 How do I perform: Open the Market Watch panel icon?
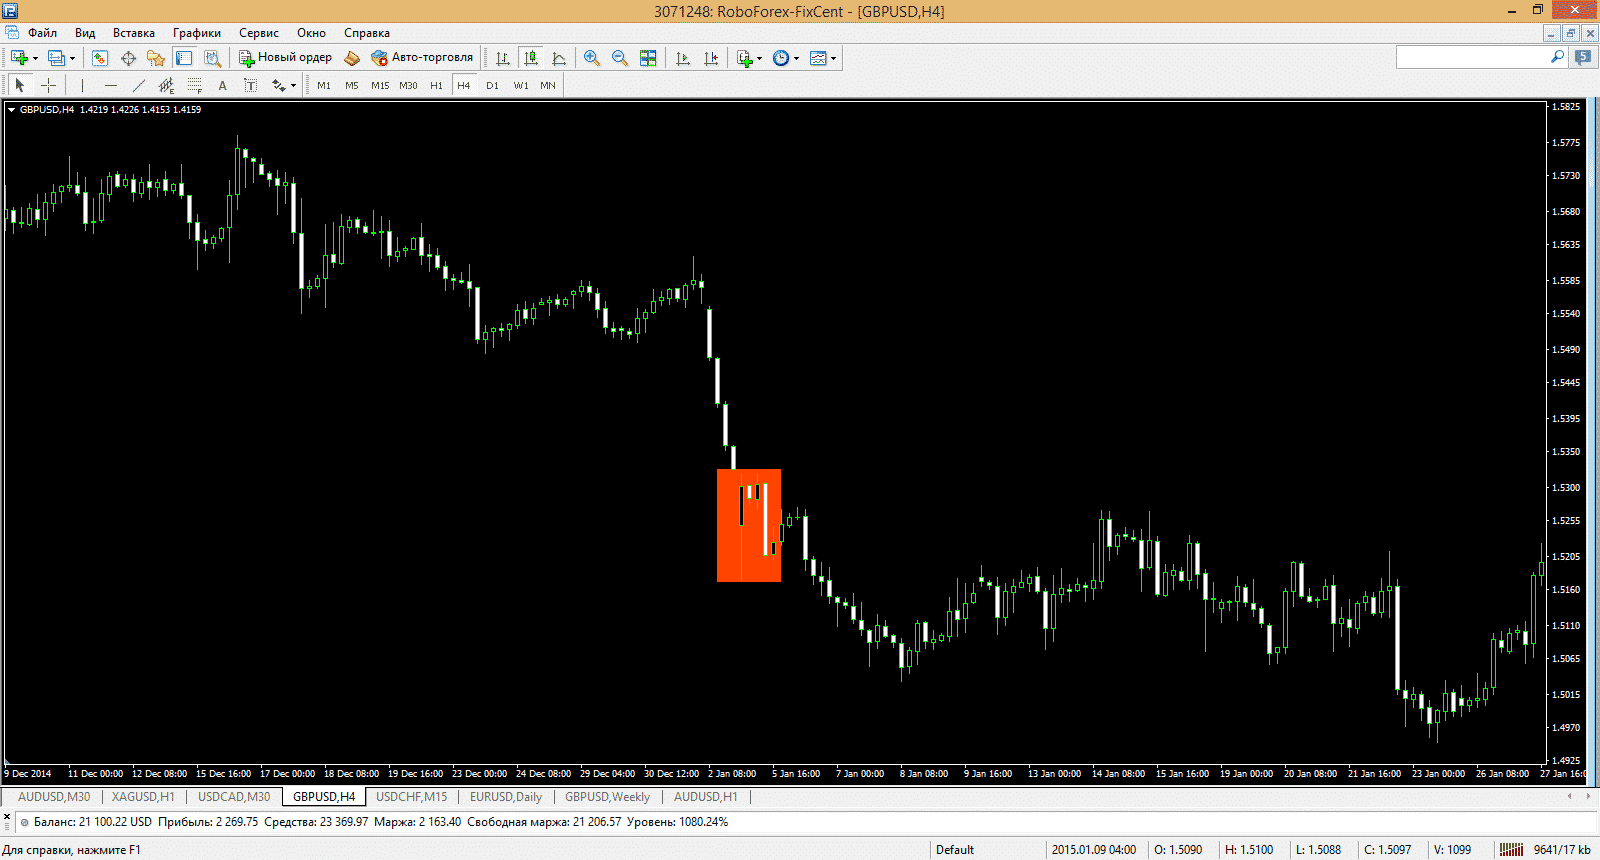click(x=99, y=58)
